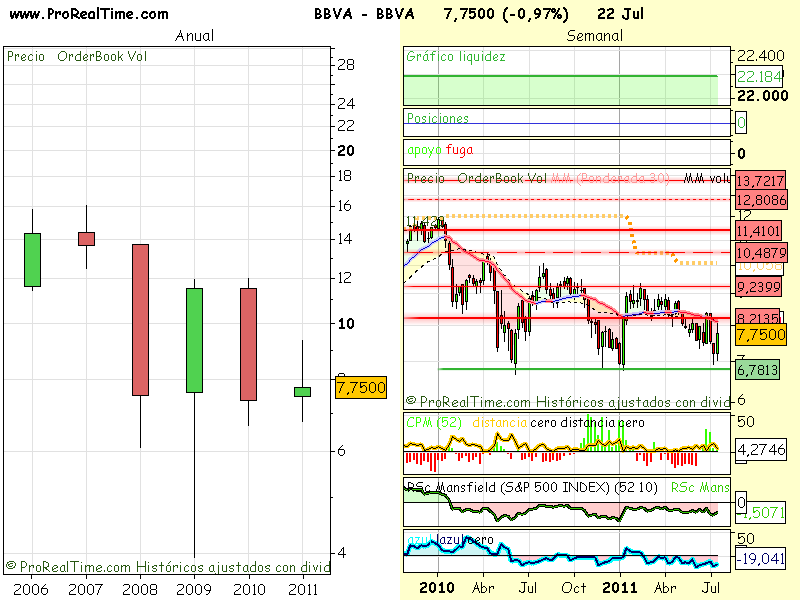Click the bold 2010 label under the Semanal chart
Image resolution: width=800 pixels, height=600 pixels.
click(437, 588)
